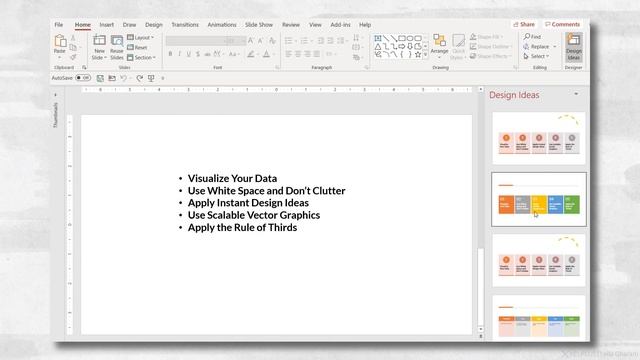Align text right
Screen dimensions: 640x360
coord(307,54)
